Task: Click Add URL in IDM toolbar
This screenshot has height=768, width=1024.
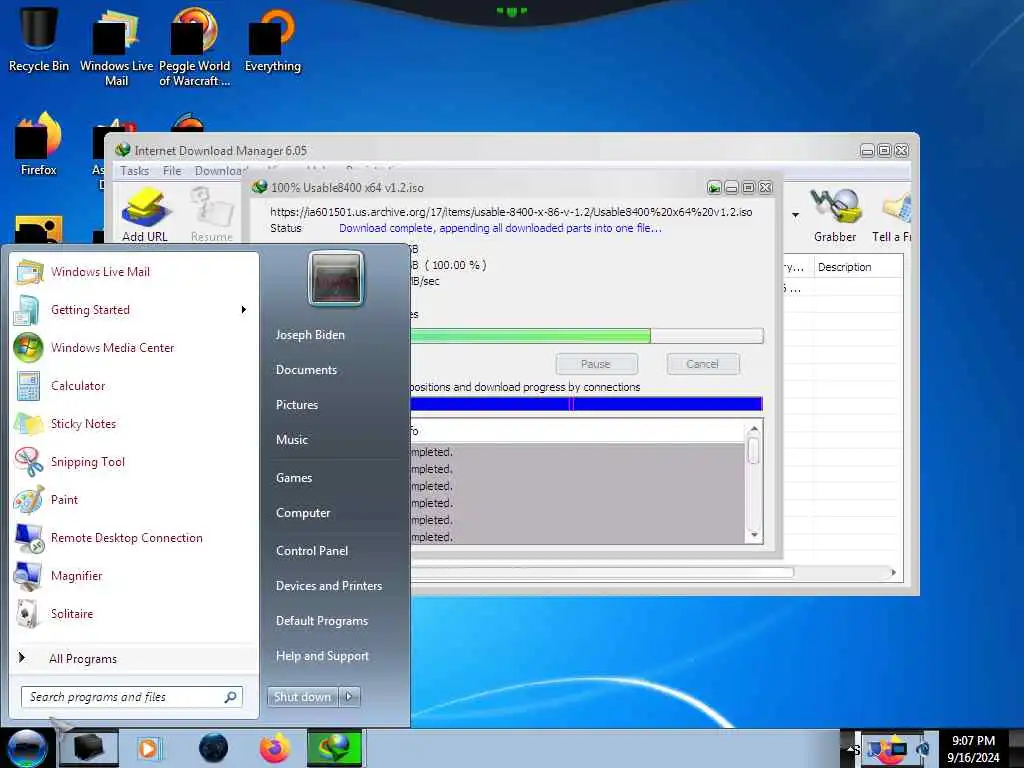Action: pos(144,214)
